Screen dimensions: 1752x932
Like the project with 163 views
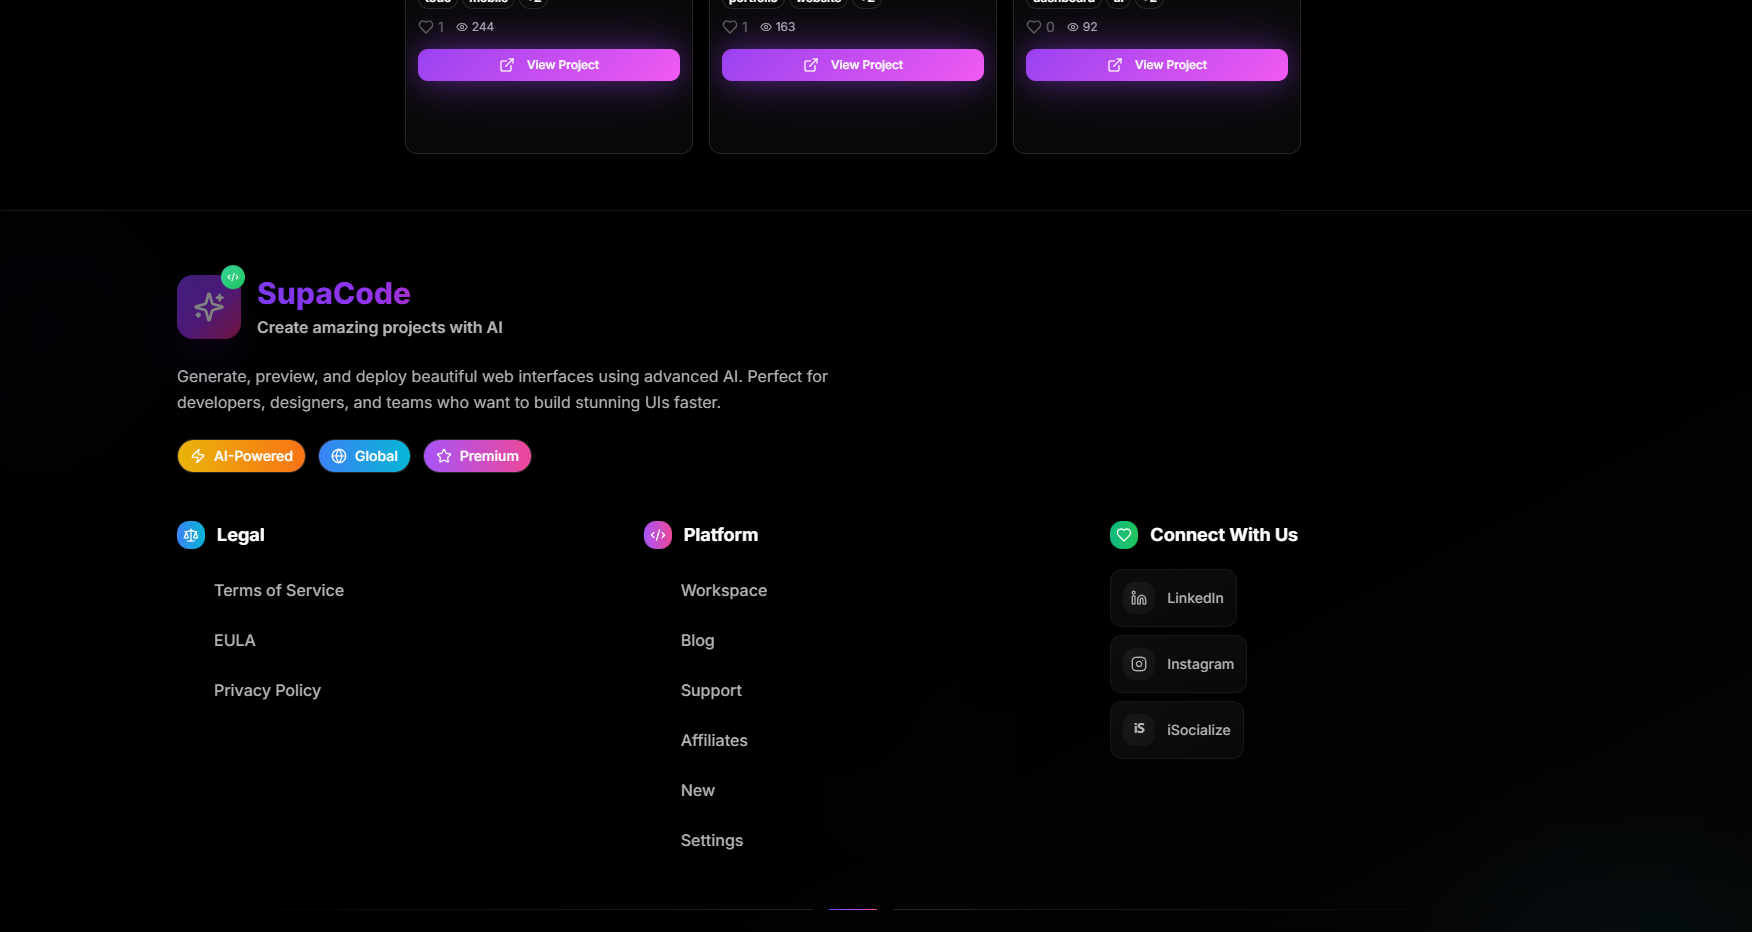730,27
